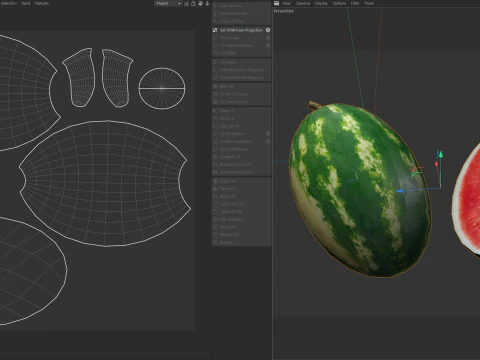Choose Unstitch UV command

241,157
